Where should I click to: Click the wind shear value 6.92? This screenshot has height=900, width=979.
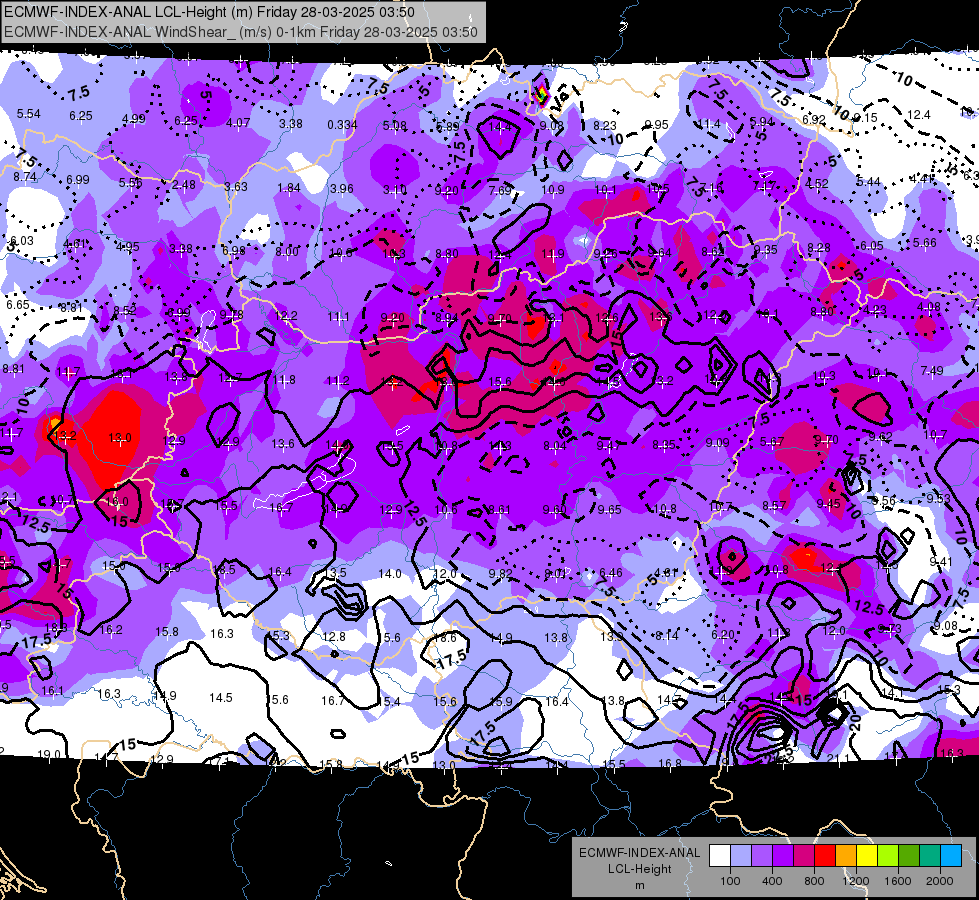(x=814, y=119)
